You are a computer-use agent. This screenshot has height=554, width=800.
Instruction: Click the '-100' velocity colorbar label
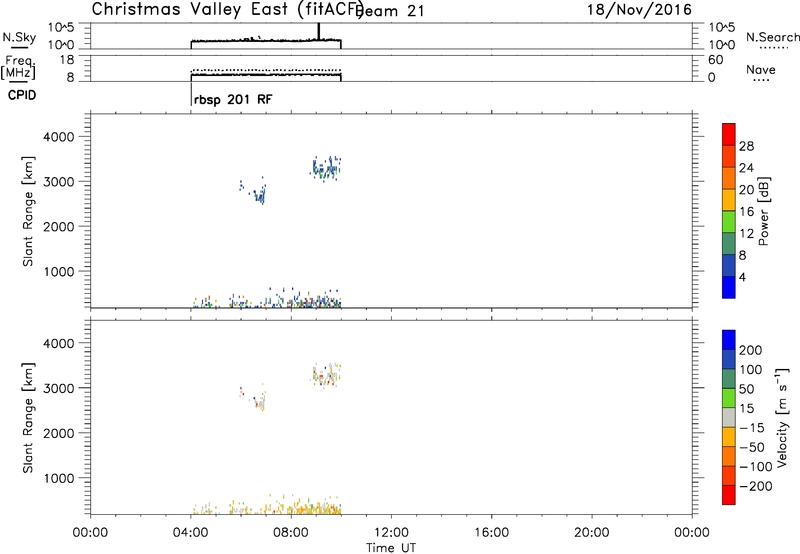pyautogui.click(x=755, y=467)
